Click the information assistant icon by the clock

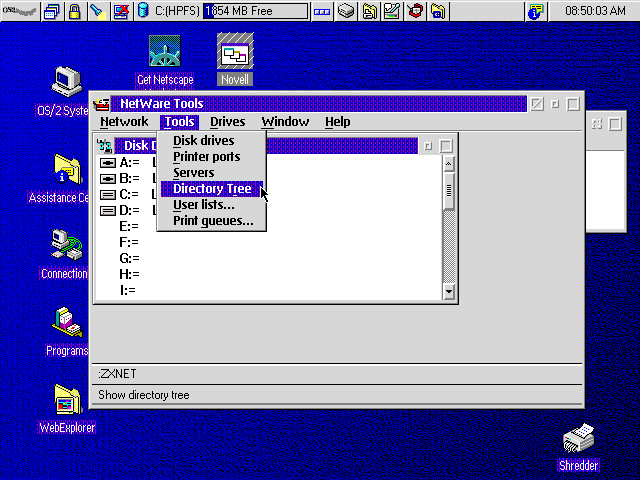(x=536, y=11)
